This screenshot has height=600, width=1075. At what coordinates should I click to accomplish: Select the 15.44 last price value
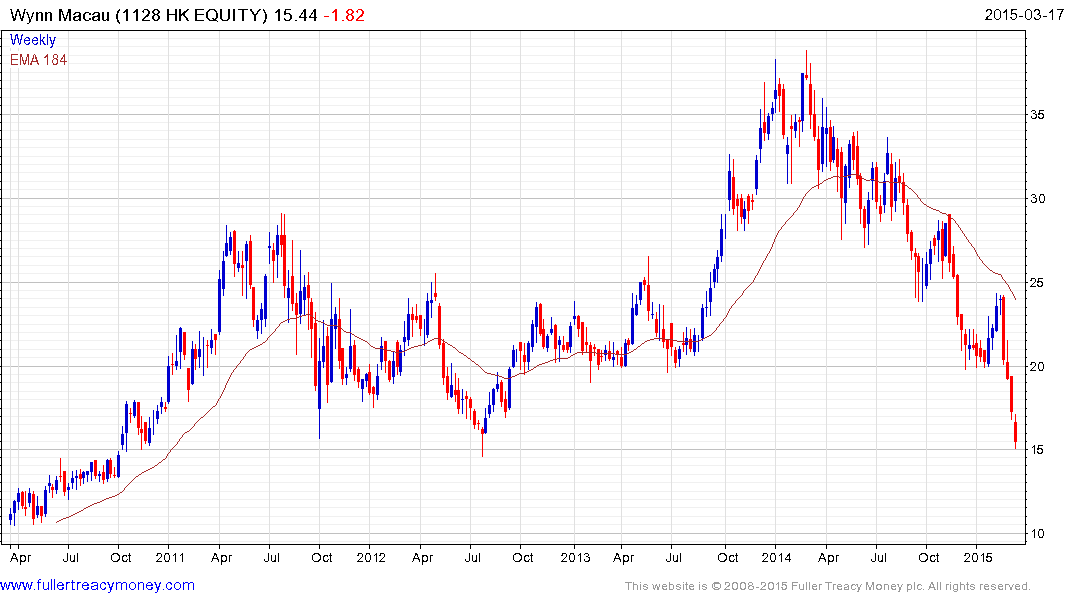coord(295,15)
